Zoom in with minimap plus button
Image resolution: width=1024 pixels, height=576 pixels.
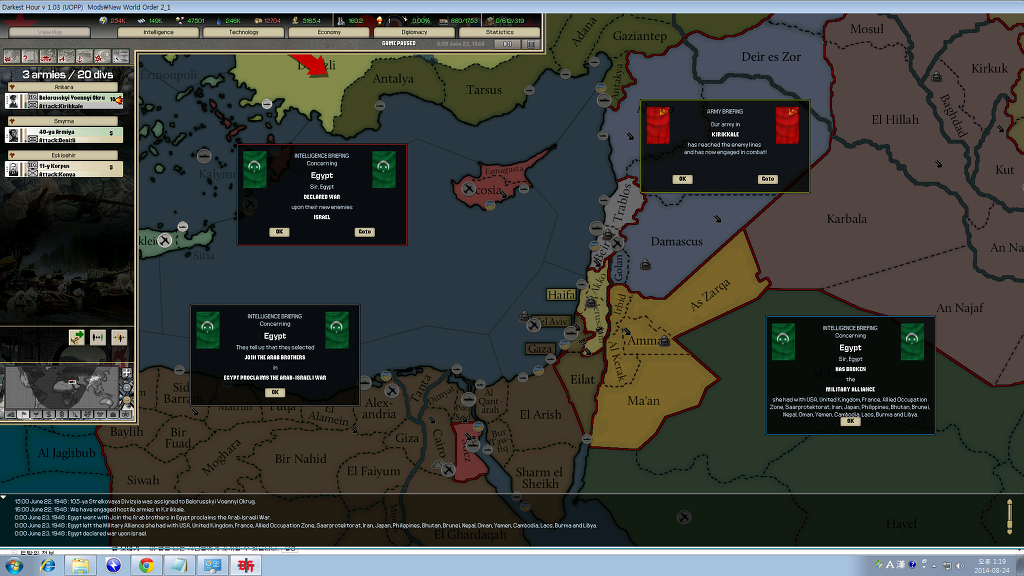127,386
